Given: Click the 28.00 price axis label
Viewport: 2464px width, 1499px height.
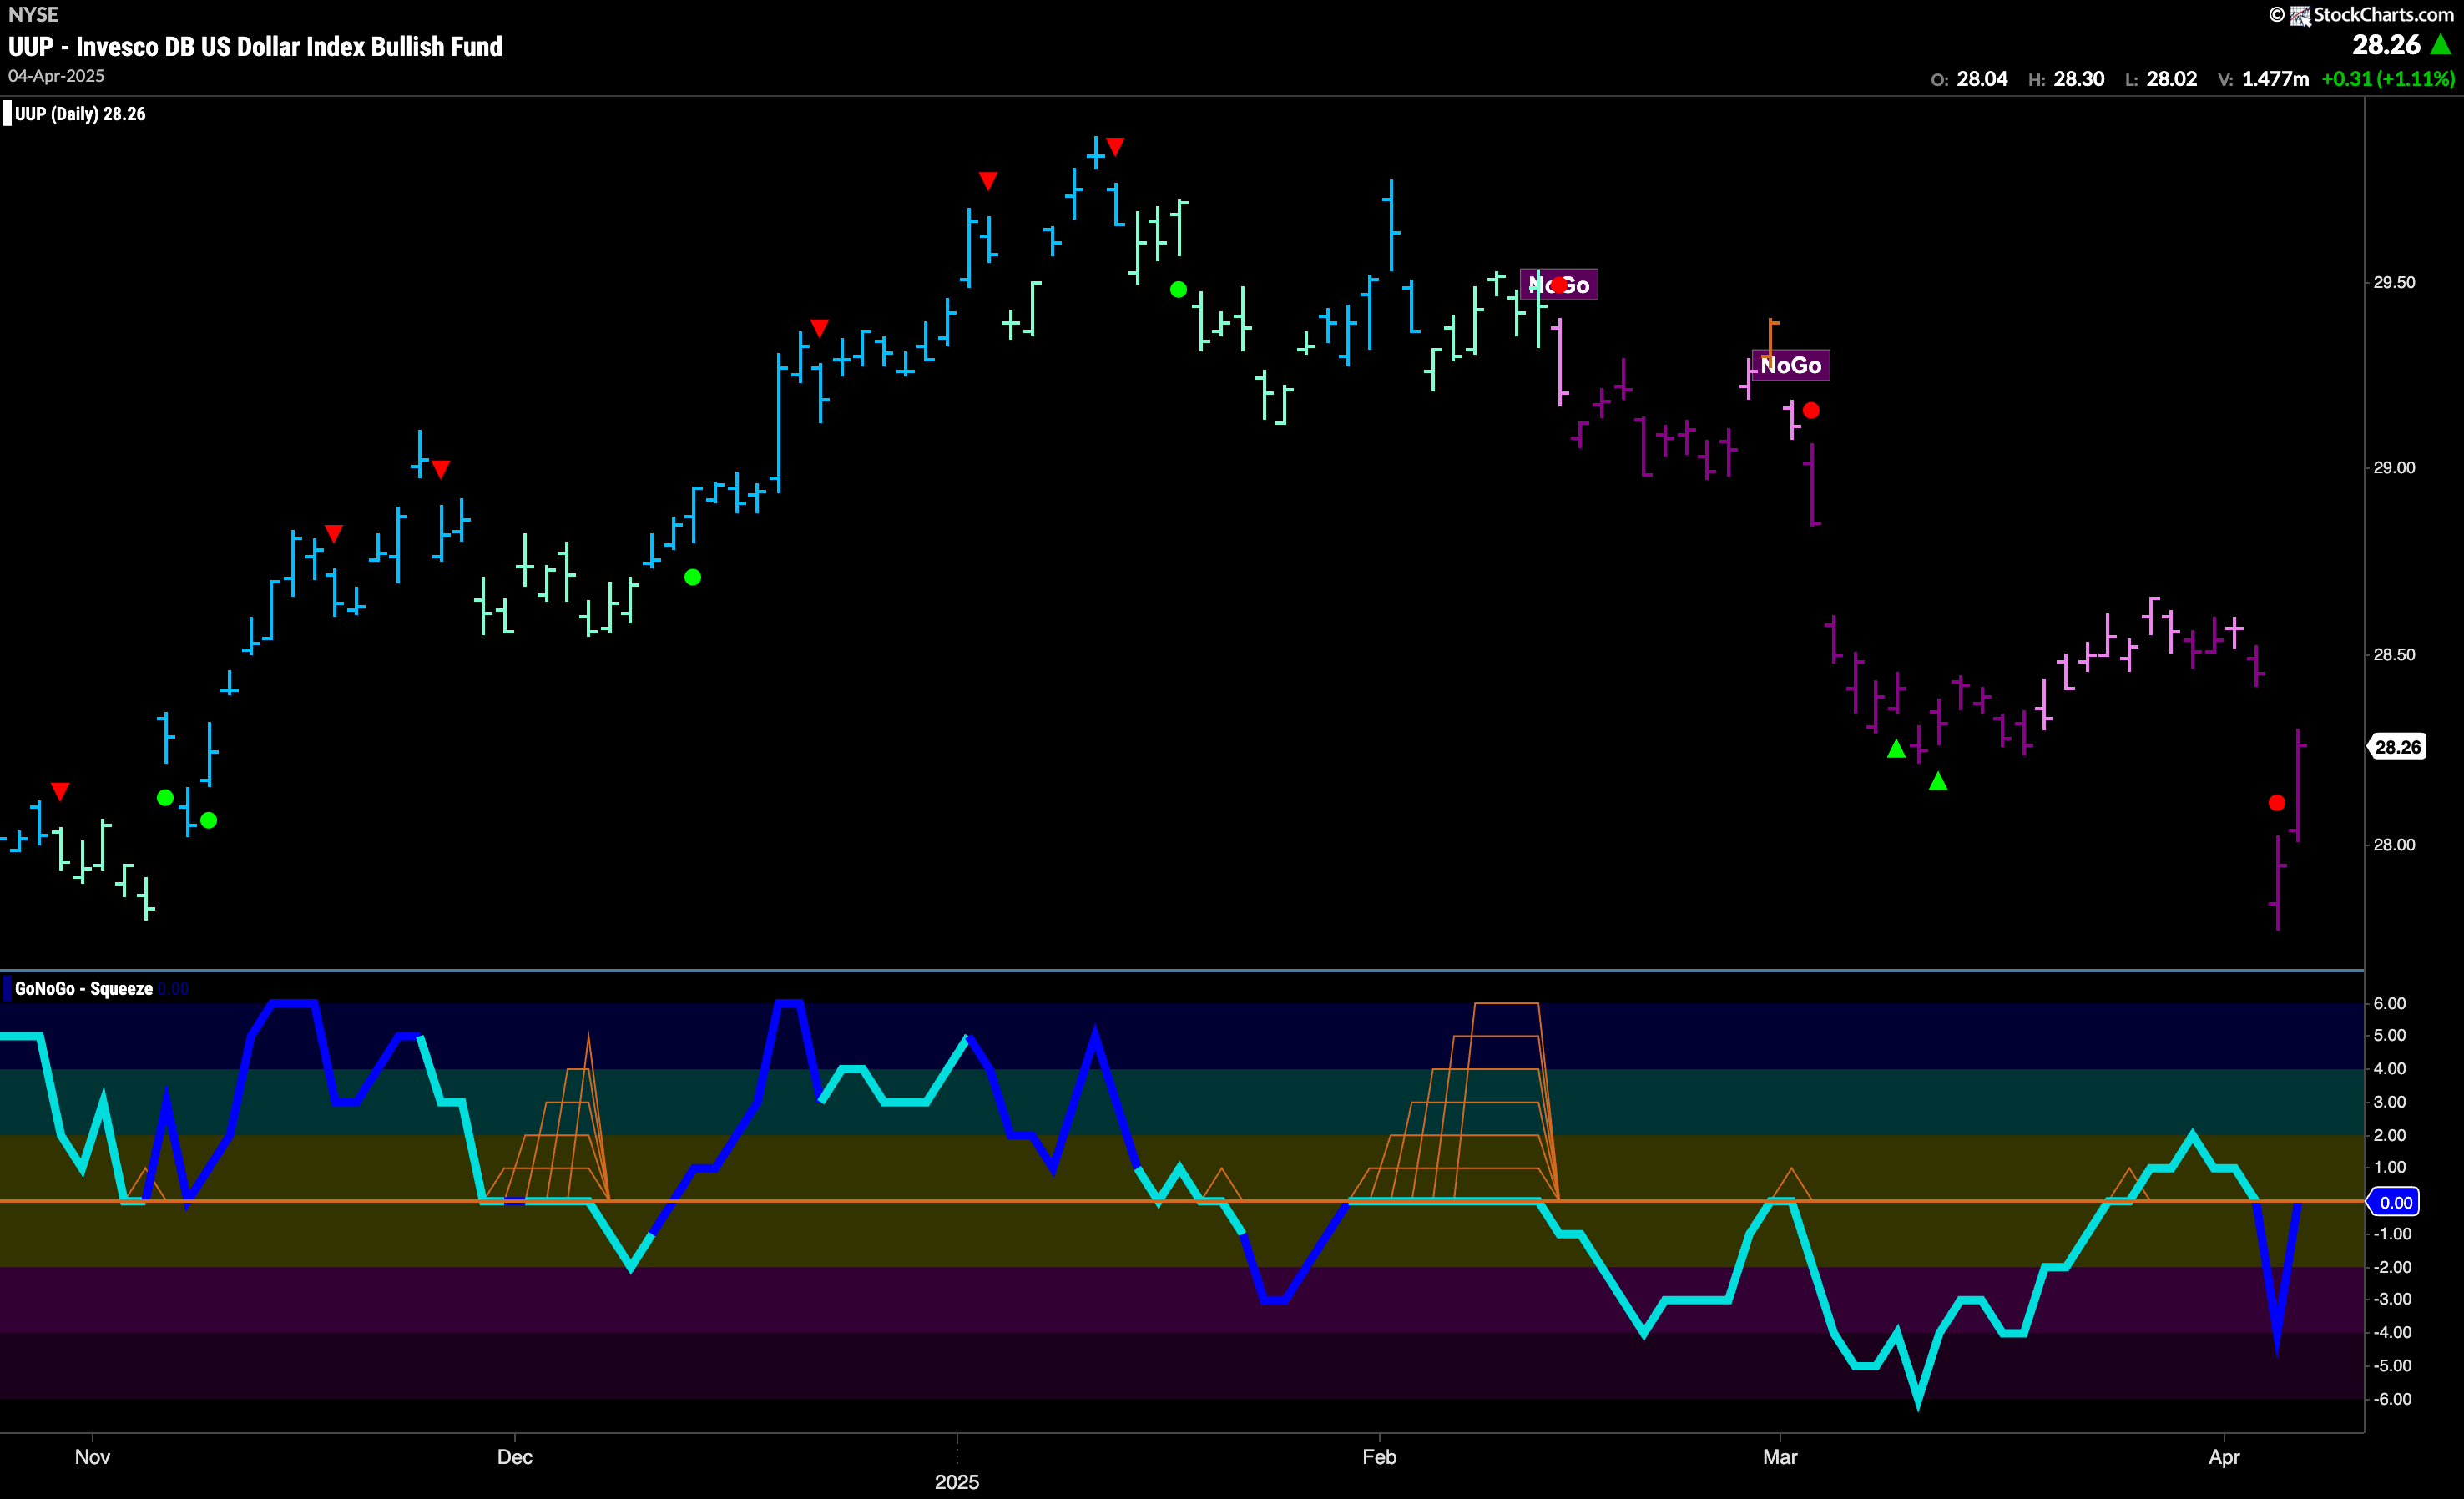Looking at the screenshot, I should click(x=2394, y=845).
